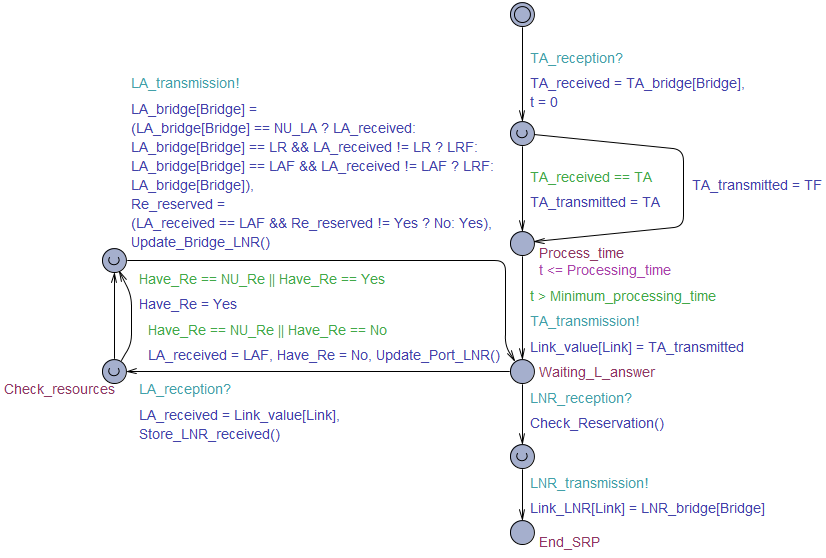Select the Waiting_L_answer location circle
826x558 pixels.
click(522, 371)
